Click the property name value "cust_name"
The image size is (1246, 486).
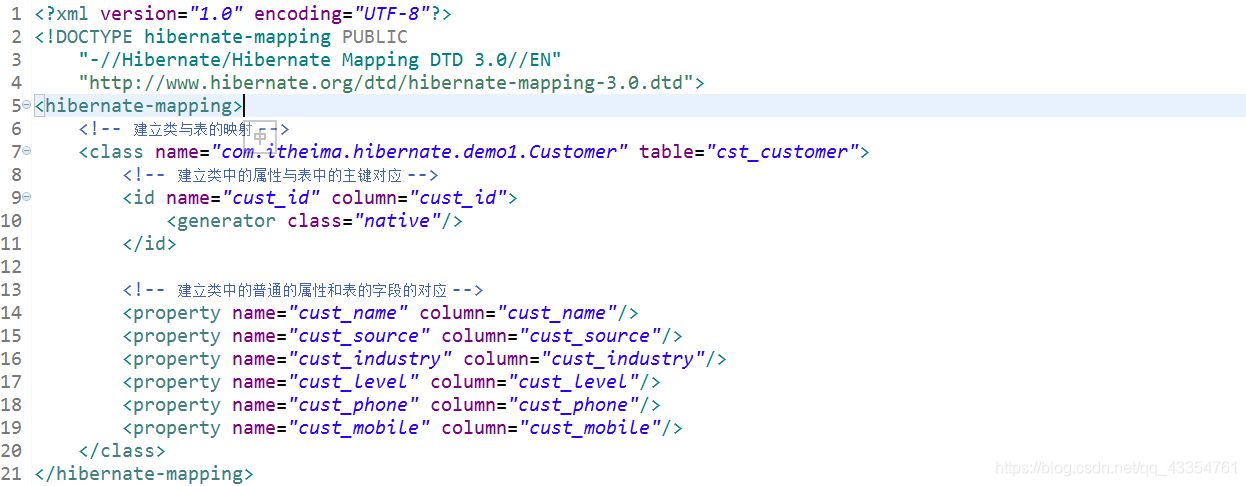(347, 313)
